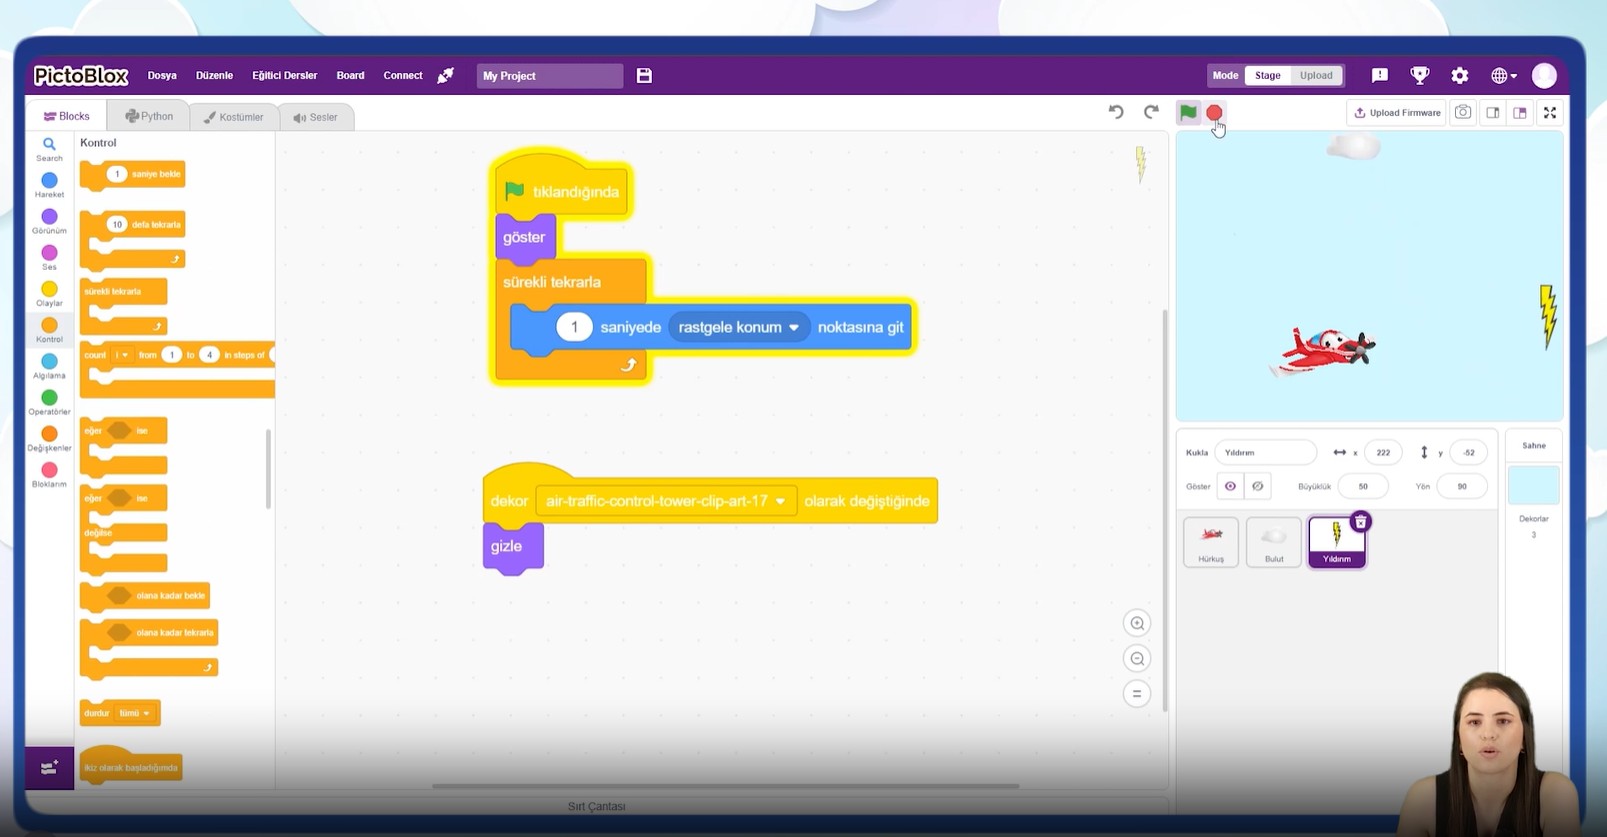This screenshot has height=837, width=1607.
Task: Switch mode to Upload
Action: (x=1315, y=76)
